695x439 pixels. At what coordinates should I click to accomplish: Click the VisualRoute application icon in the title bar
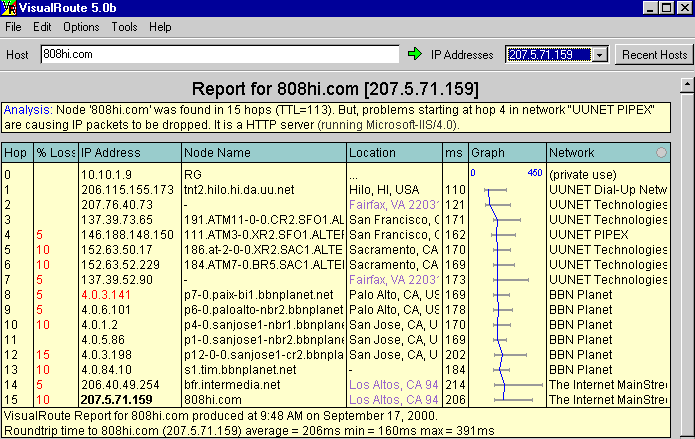[x=8, y=8]
